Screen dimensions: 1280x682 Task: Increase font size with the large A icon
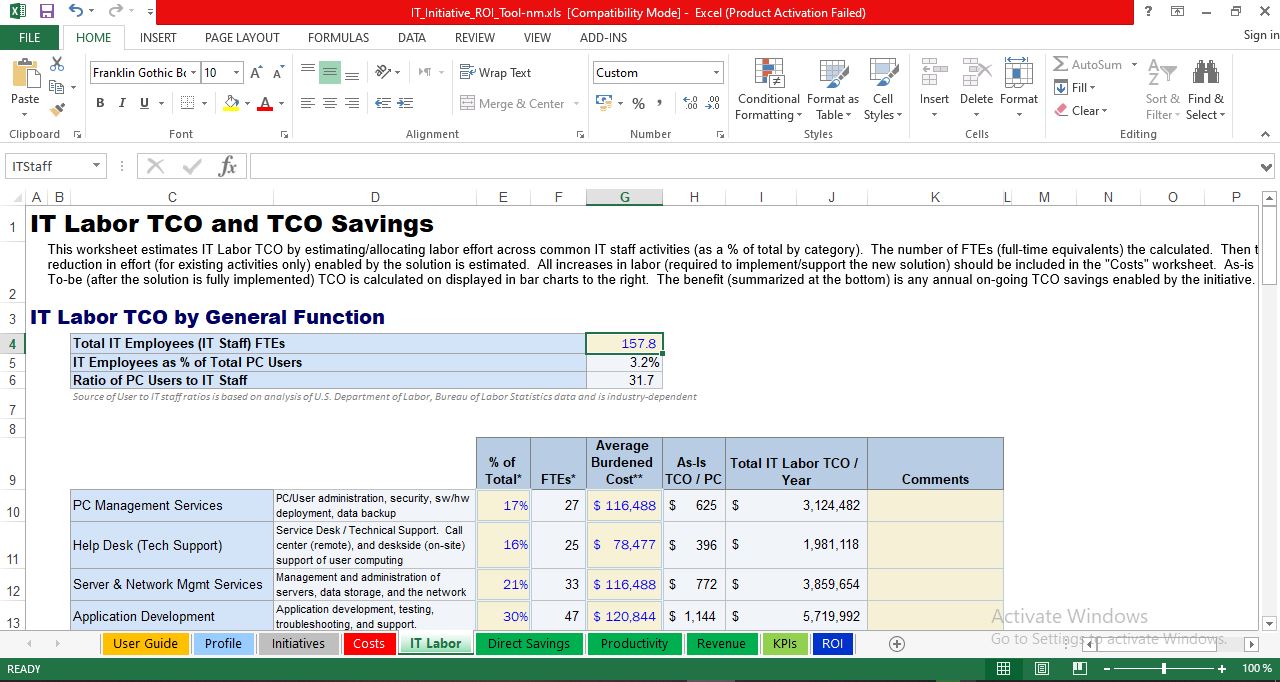(256, 72)
